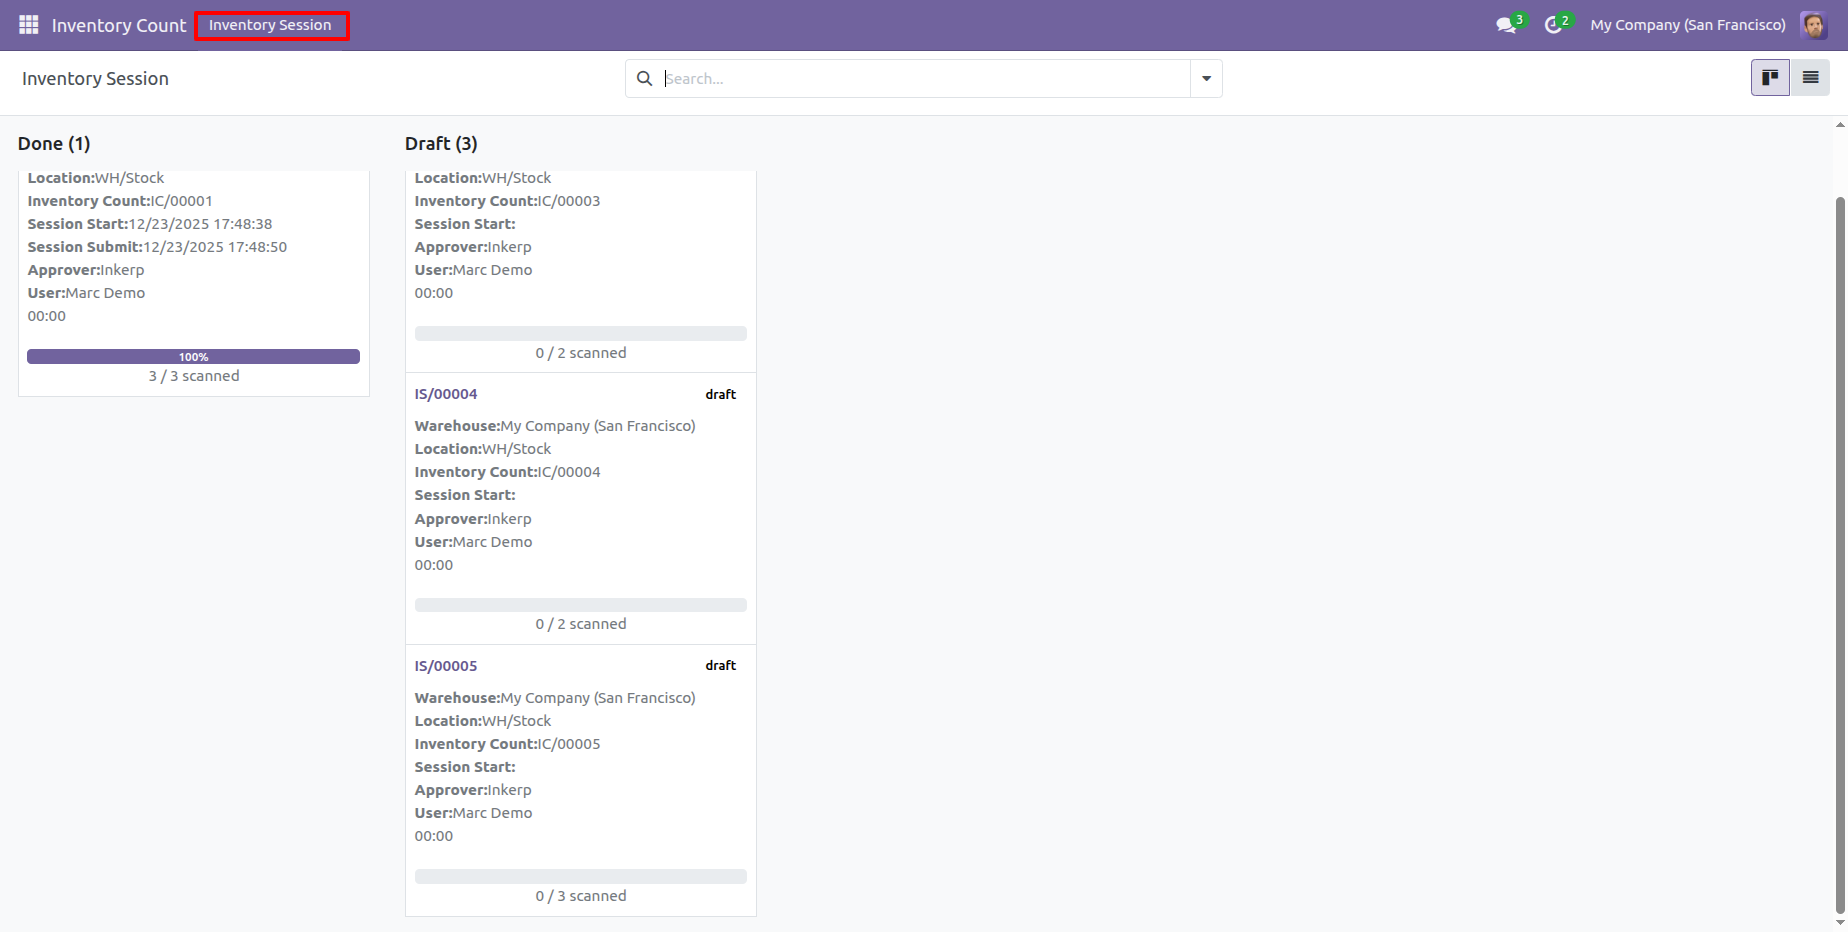Click Inventory Count IC/00005 text
1848x932 pixels.
(508, 744)
